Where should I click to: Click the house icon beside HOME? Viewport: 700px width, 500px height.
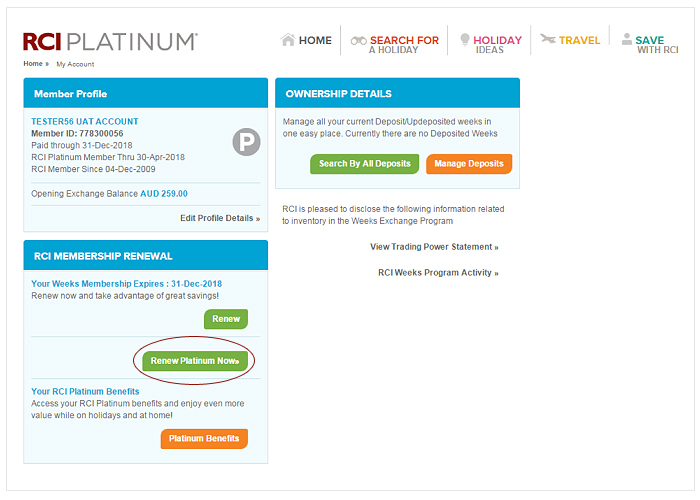[288, 40]
